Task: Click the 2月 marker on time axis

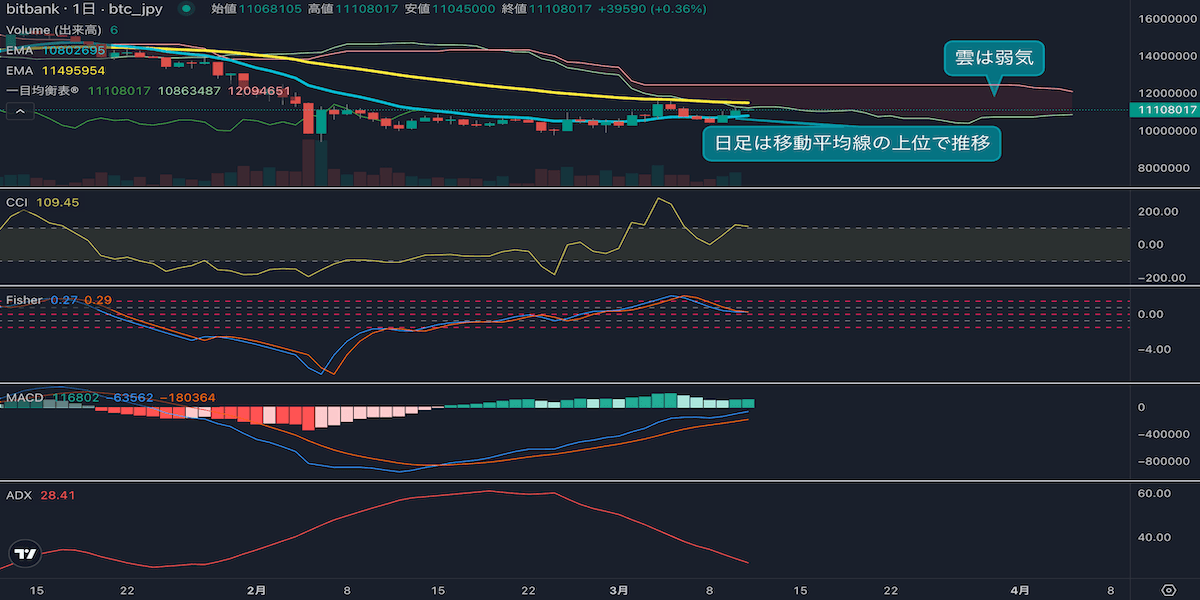Action: (x=256, y=589)
